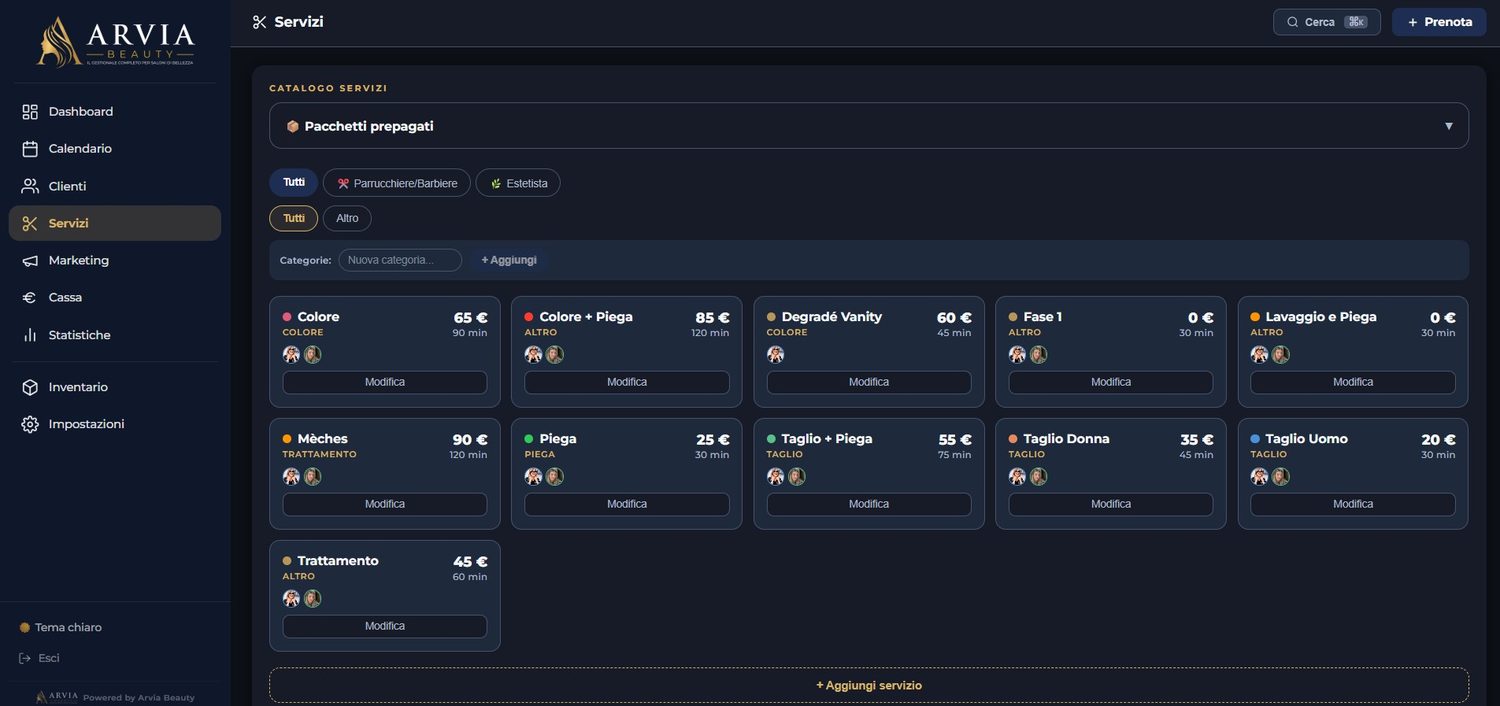Click the Esci logout icon
Viewport: 1500px width, 706px height.
click(25, 658)
